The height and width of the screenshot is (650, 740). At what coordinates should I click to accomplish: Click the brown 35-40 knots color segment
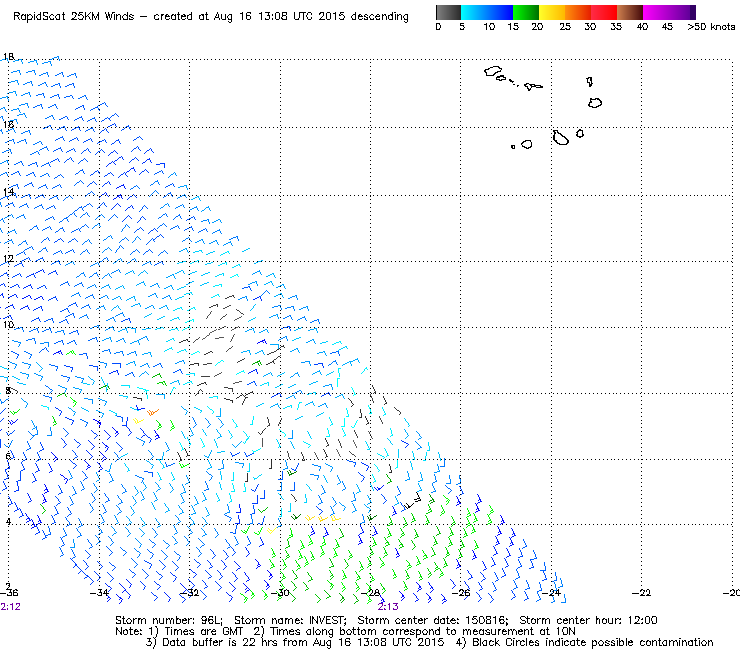click(630, 12)
